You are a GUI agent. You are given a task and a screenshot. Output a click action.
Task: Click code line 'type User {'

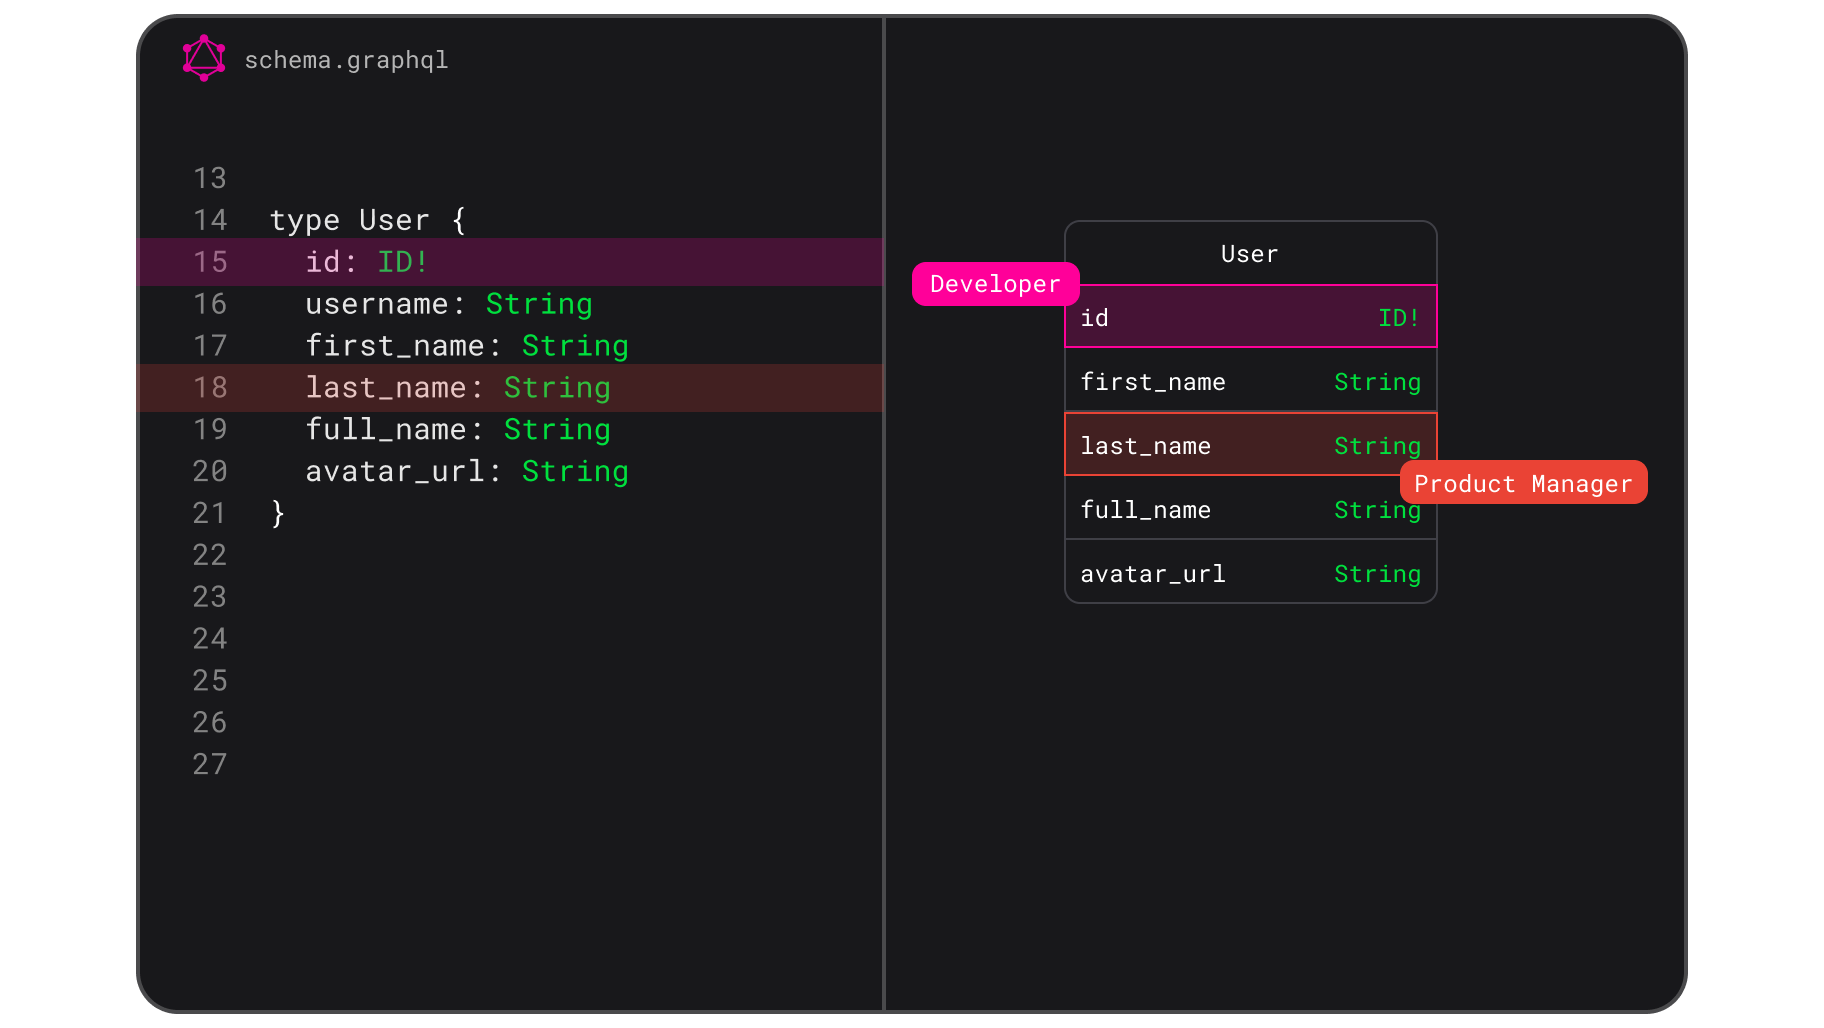(x=368, y=220)
